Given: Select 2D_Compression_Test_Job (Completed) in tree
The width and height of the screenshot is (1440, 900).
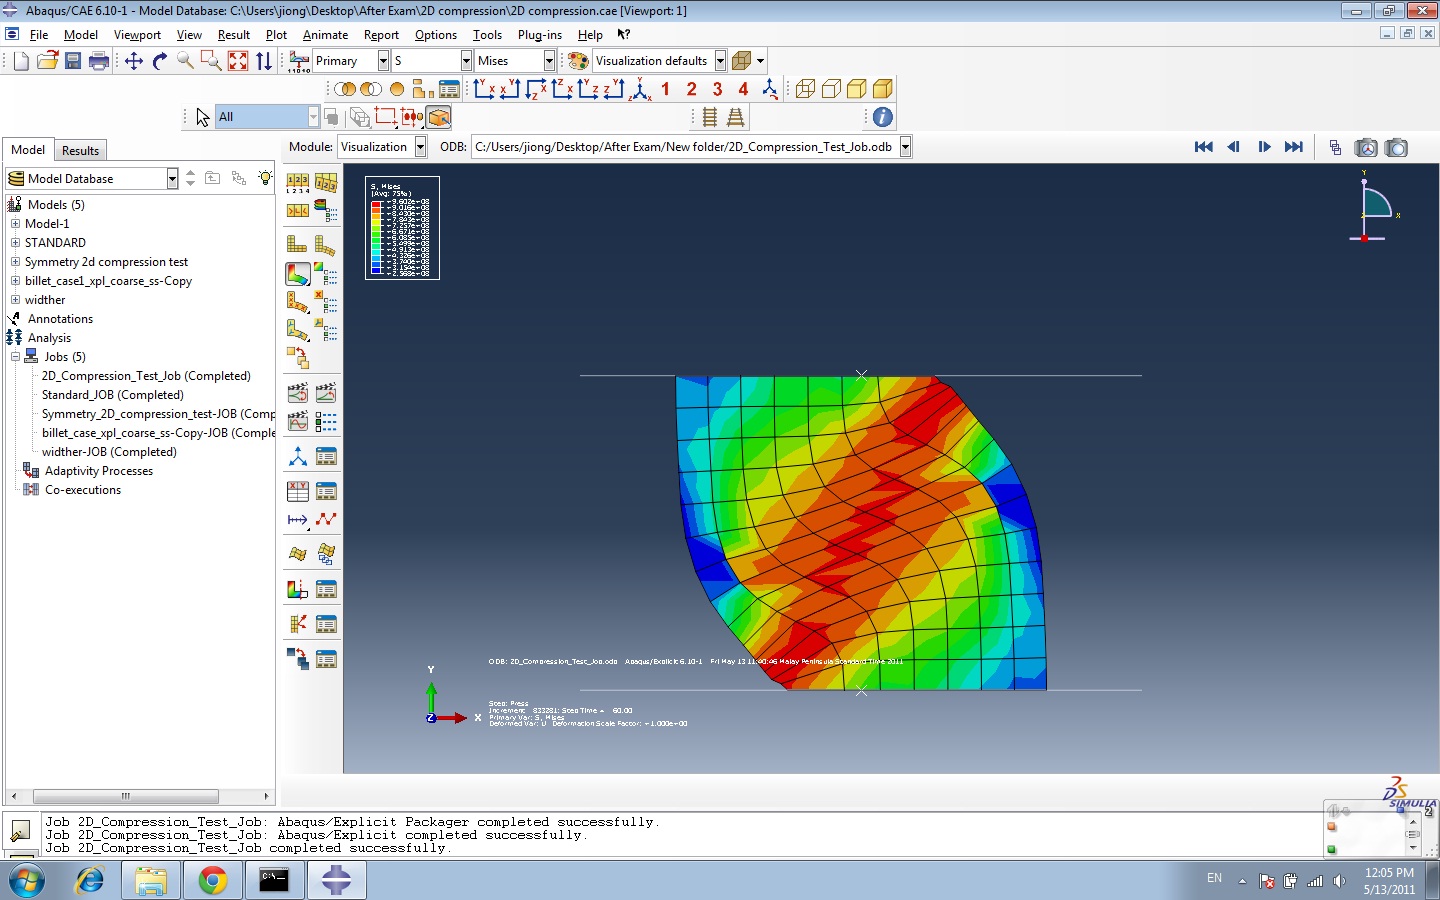Looking at the screenshot, I should click(146, 376).
